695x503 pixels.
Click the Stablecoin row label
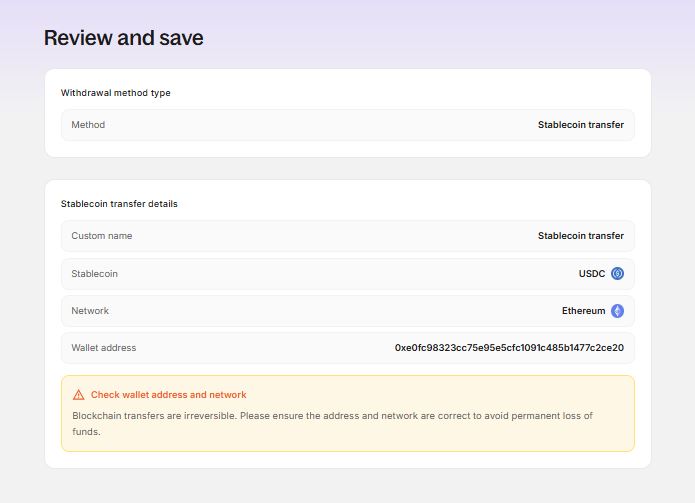[94, 273]
